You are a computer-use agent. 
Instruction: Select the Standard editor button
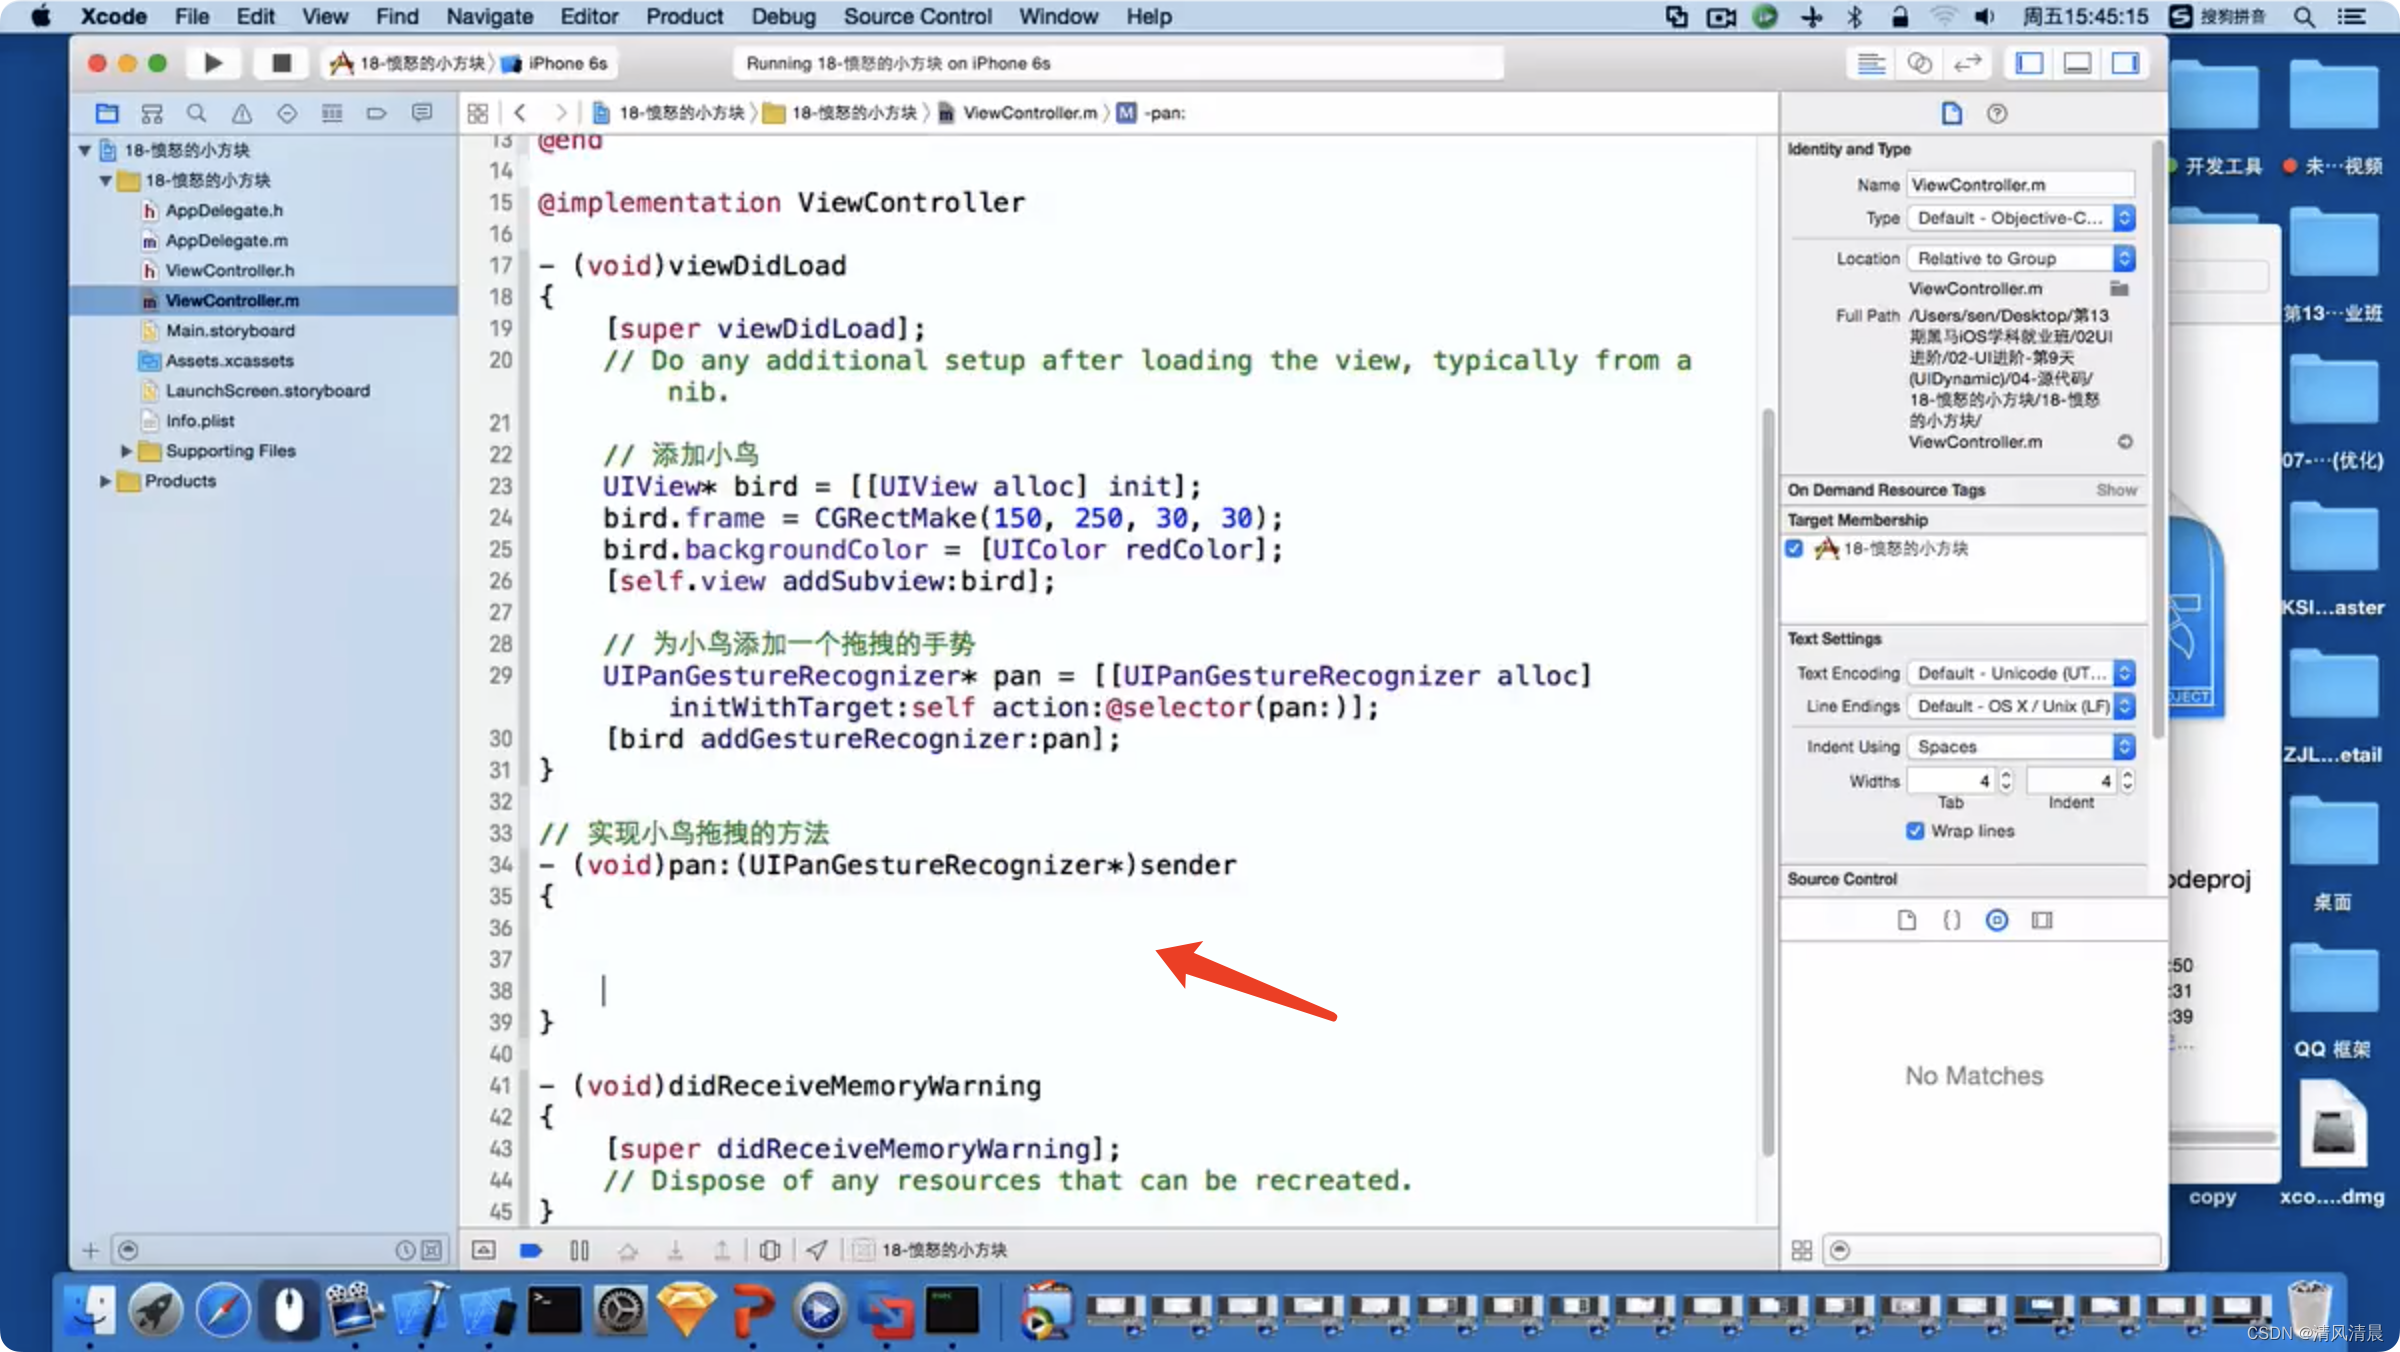click(x=1871, y=63)
